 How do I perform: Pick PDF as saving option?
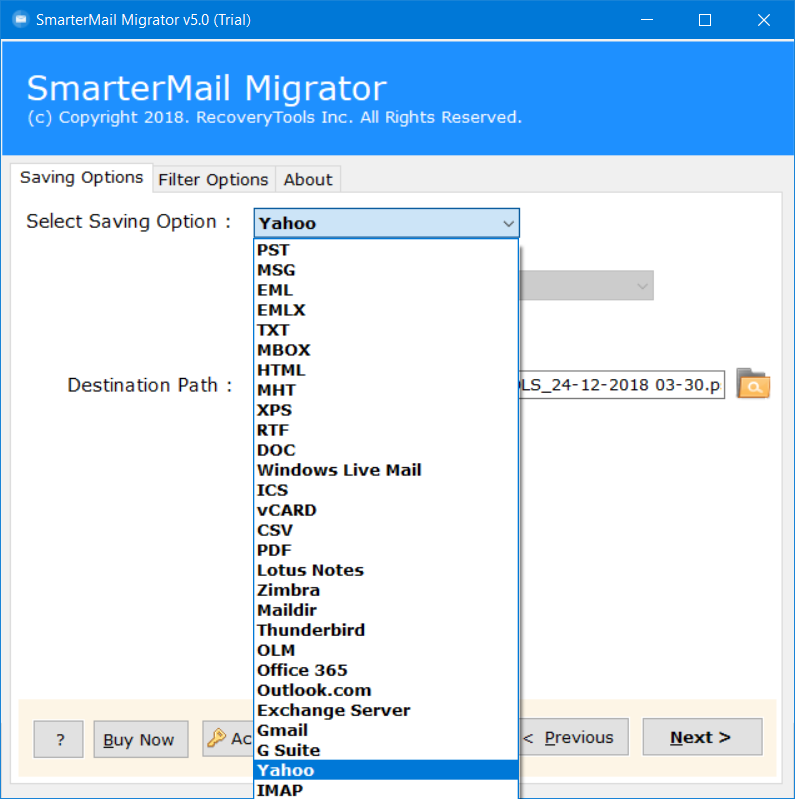[x=386, y=550]
